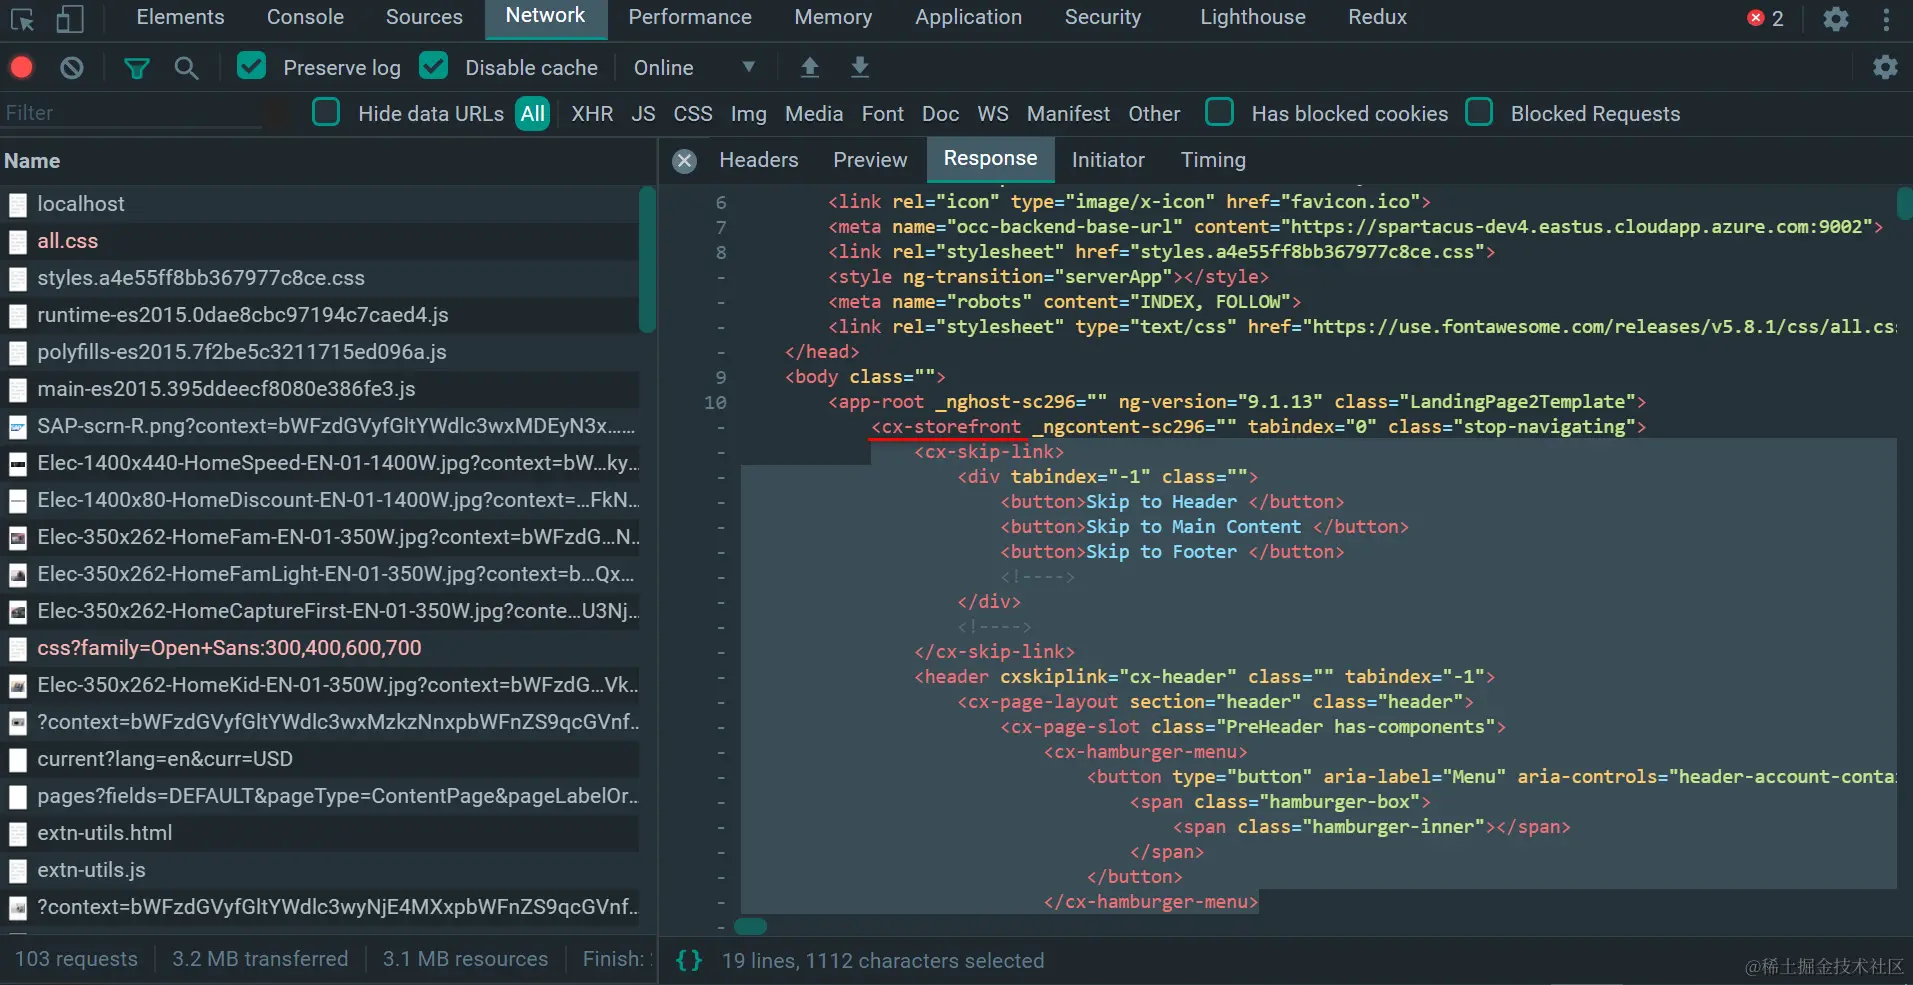This screenshot has height=985, width=1913.
Task: Select main-es2015.395ddeecf8080e386fe3.js request
Action: click(x=320, y=389)
